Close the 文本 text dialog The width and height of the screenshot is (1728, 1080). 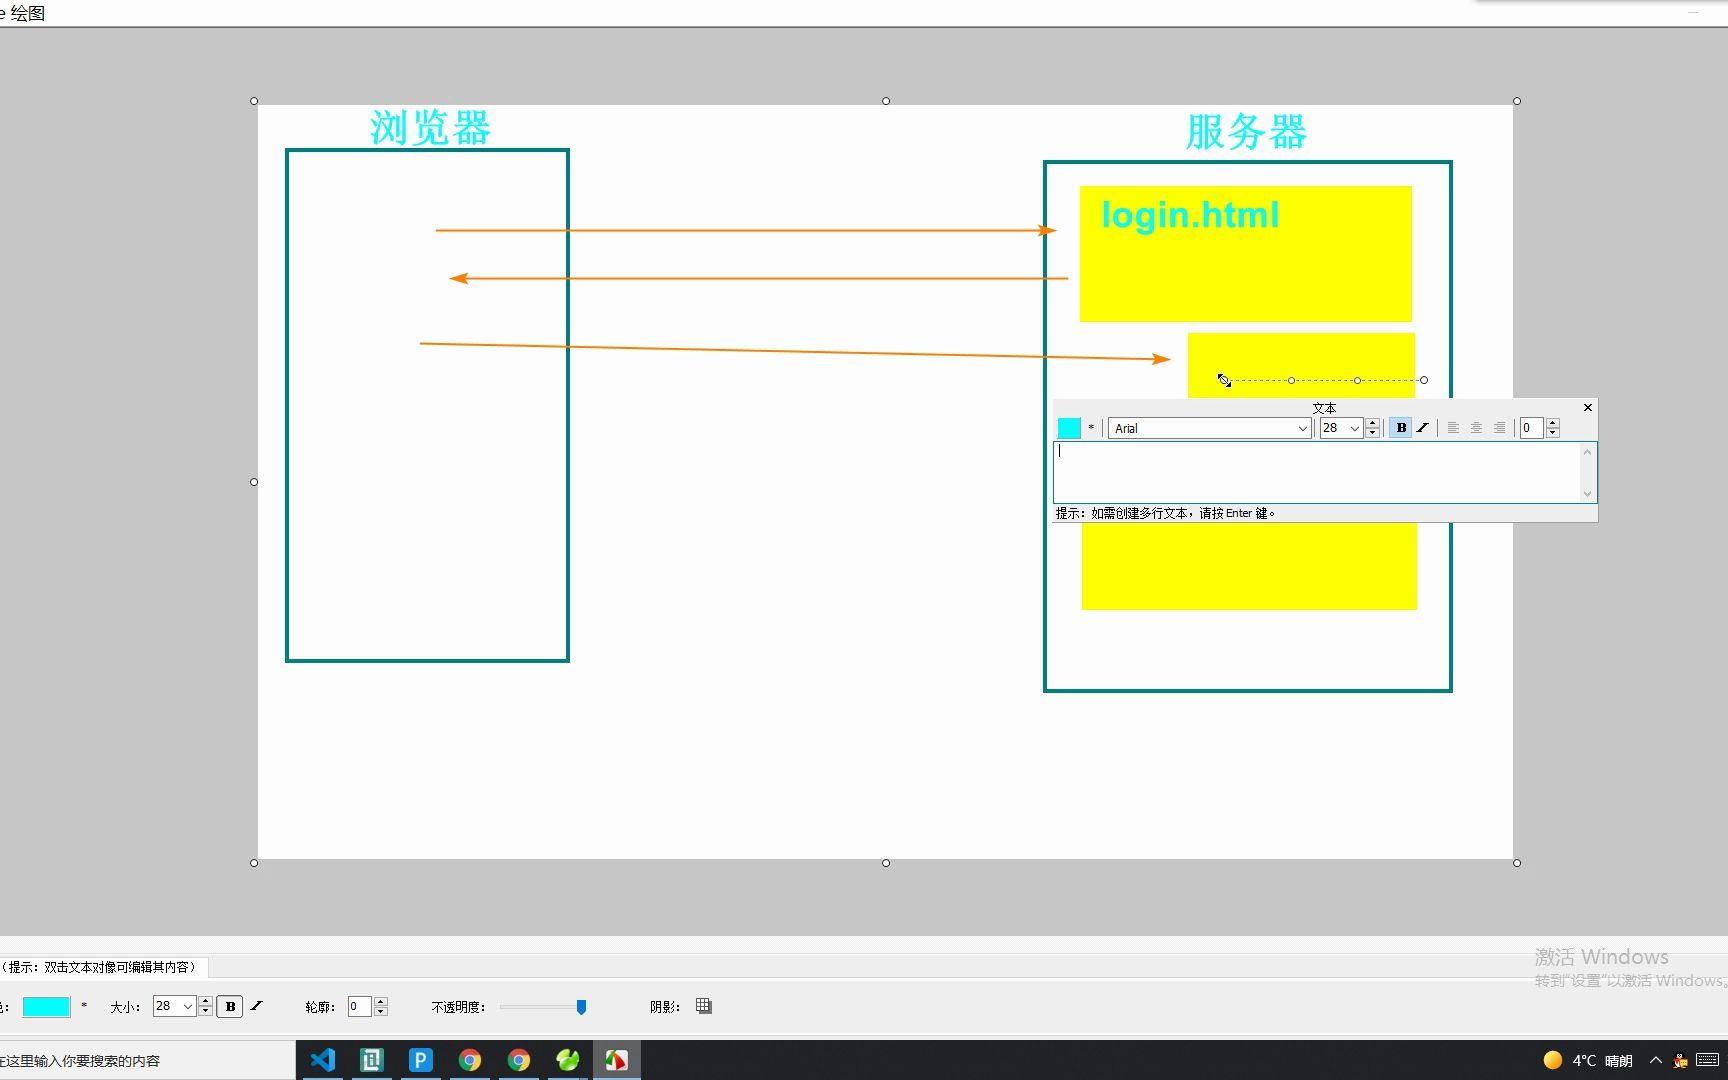point(1587,407)
